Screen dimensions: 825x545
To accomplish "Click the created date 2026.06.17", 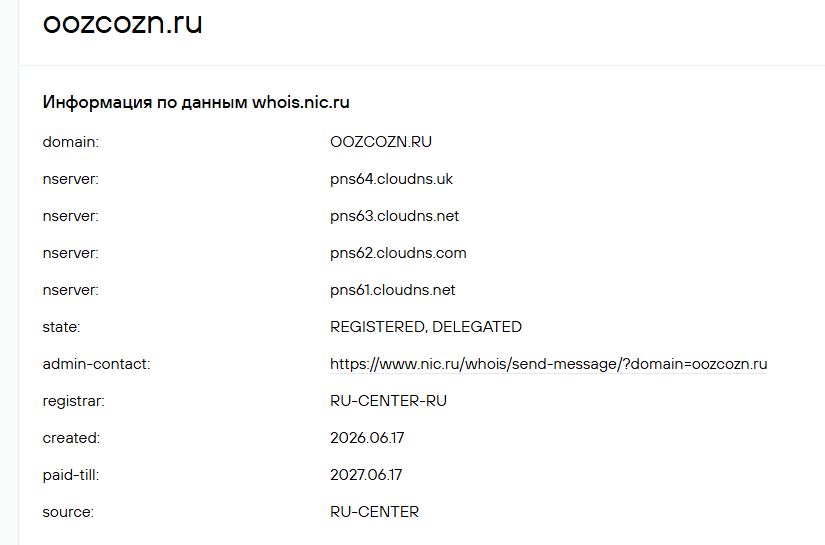I will 367,438.
